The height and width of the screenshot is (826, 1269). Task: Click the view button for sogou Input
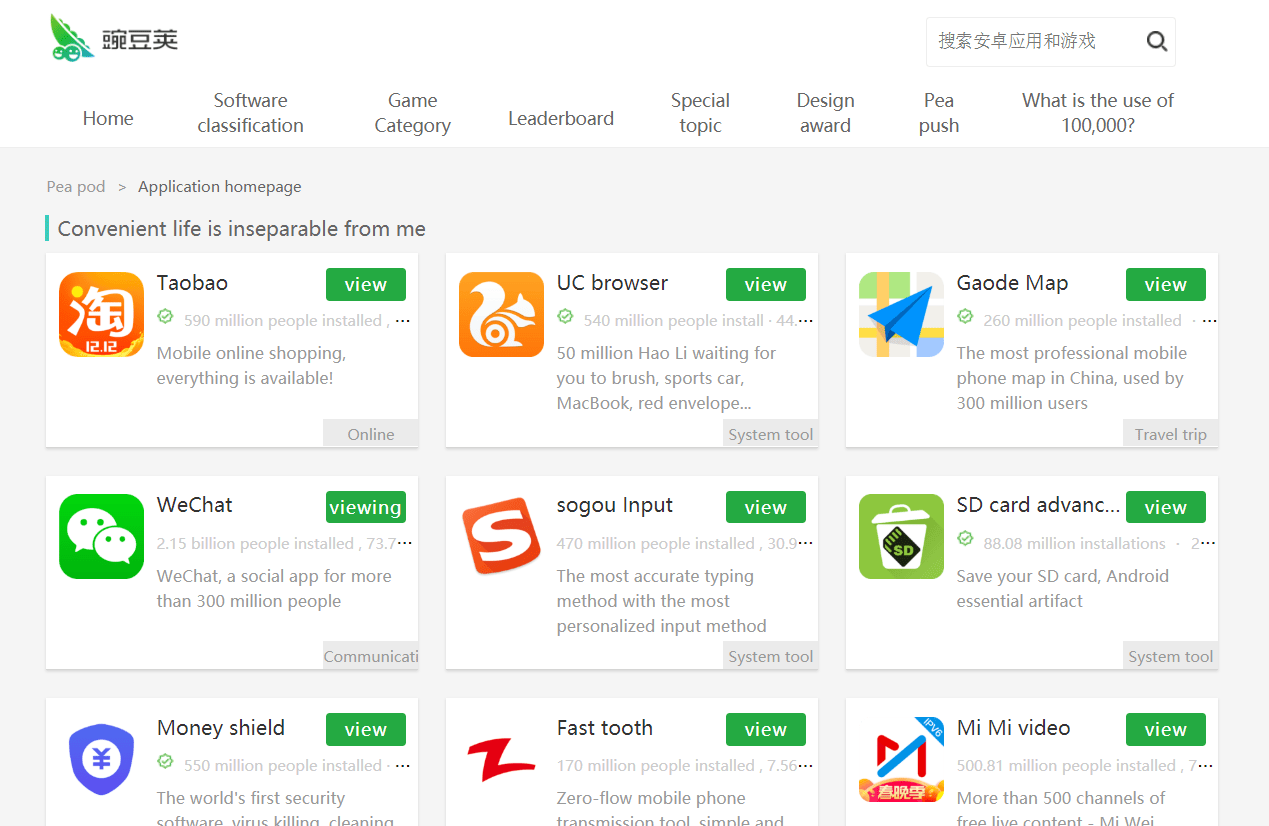point(766,507)
